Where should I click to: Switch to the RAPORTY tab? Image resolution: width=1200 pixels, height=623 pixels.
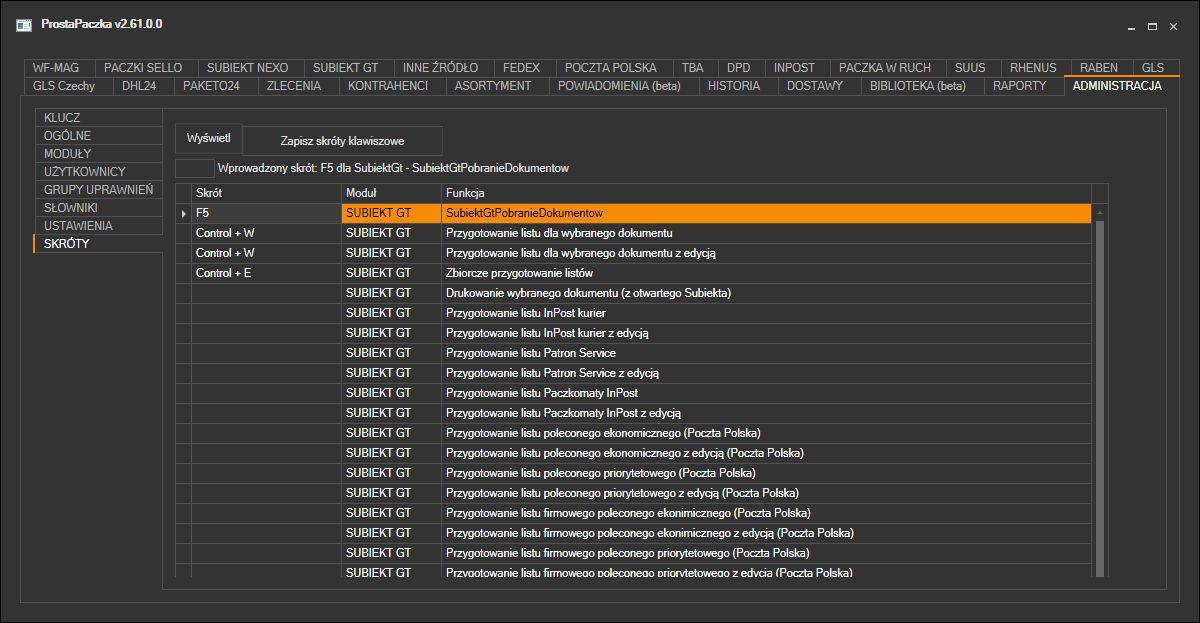[x=1019, y=86]
